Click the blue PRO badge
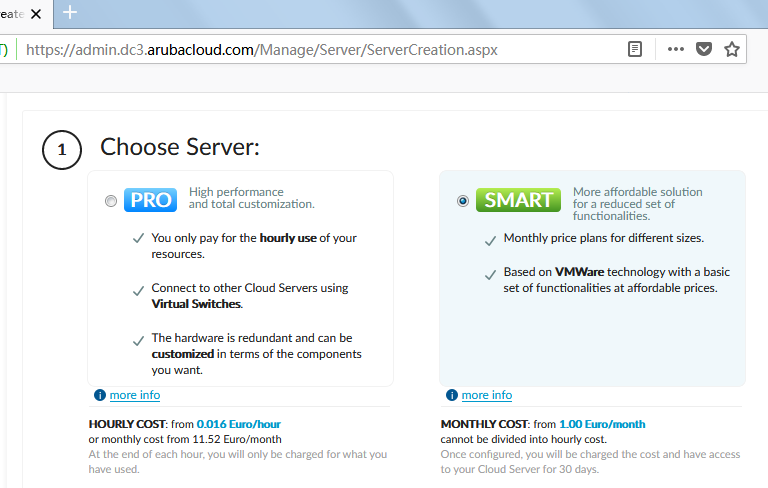The image size is (768, 488). click(150, 200)
